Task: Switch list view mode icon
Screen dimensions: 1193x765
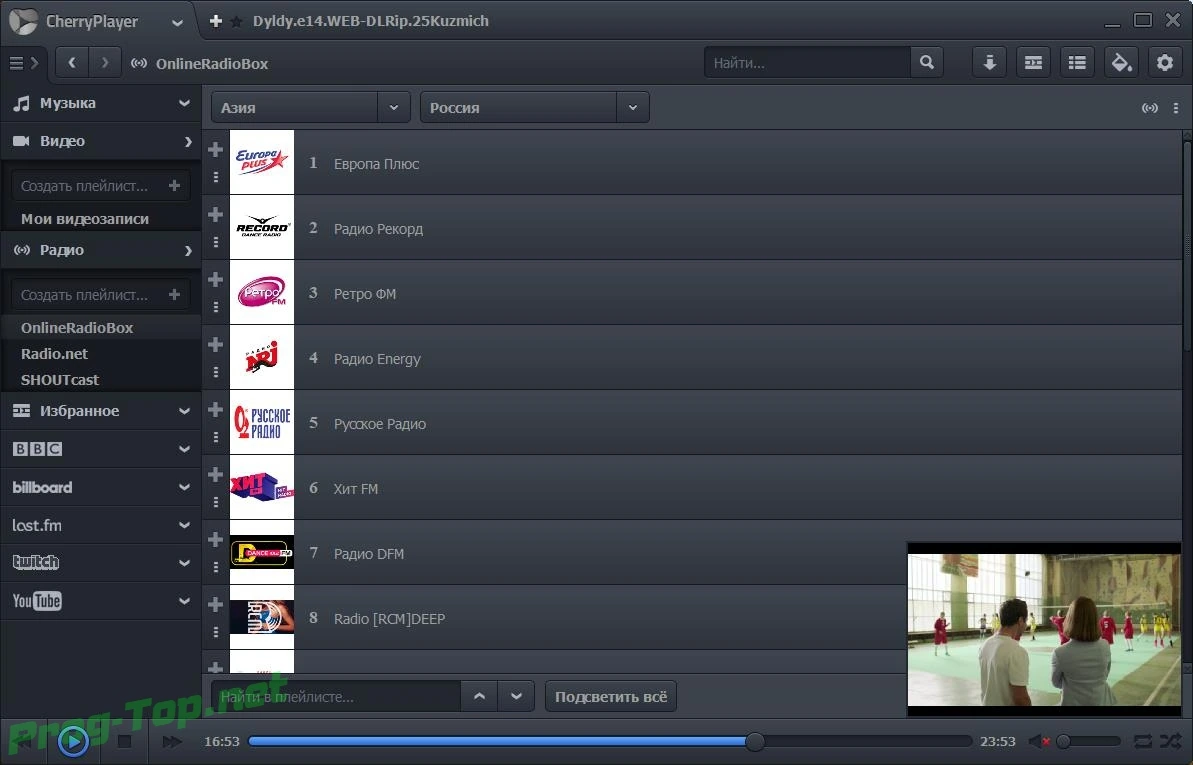Action: click(1077, 62)
